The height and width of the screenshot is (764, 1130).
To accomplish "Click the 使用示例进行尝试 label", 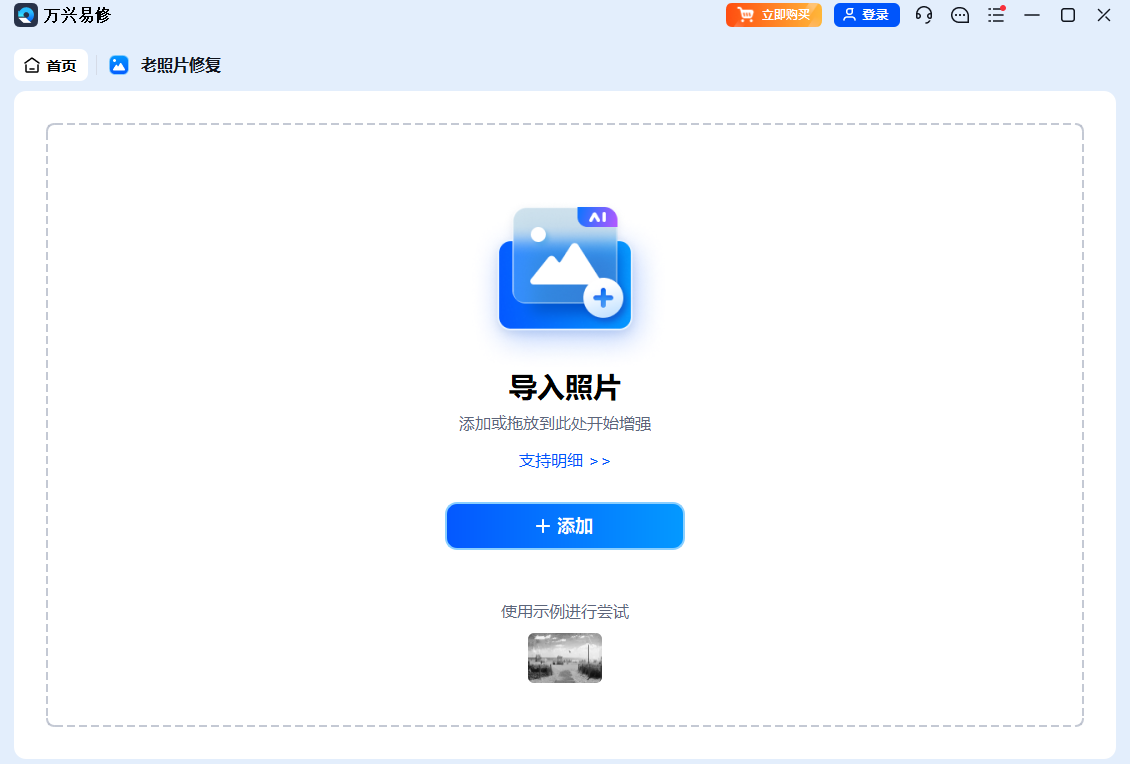I will tap(565, 612).
